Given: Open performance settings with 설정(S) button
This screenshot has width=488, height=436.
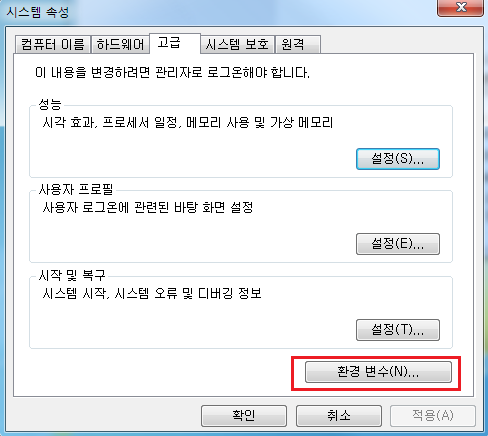Looking at the screenshot, I should tap(398, 159).
